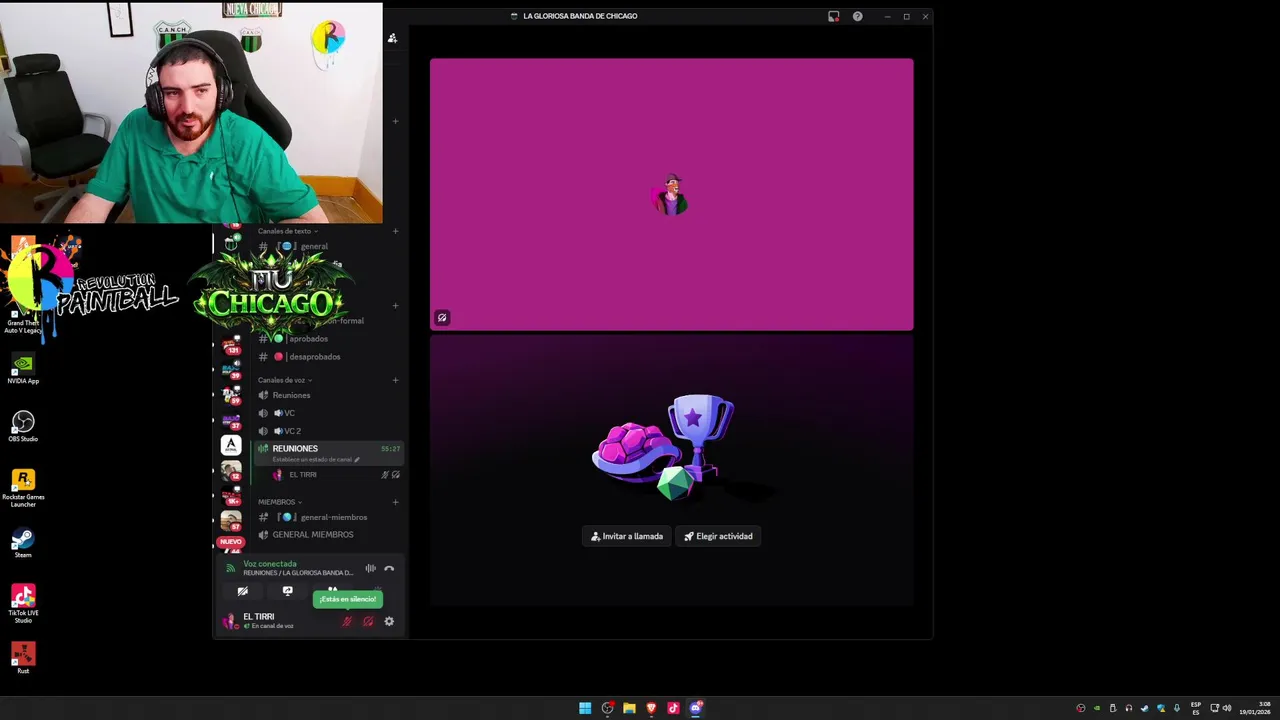Open the aprobados channel
The image size is (1280, 720).
point(329,338)
